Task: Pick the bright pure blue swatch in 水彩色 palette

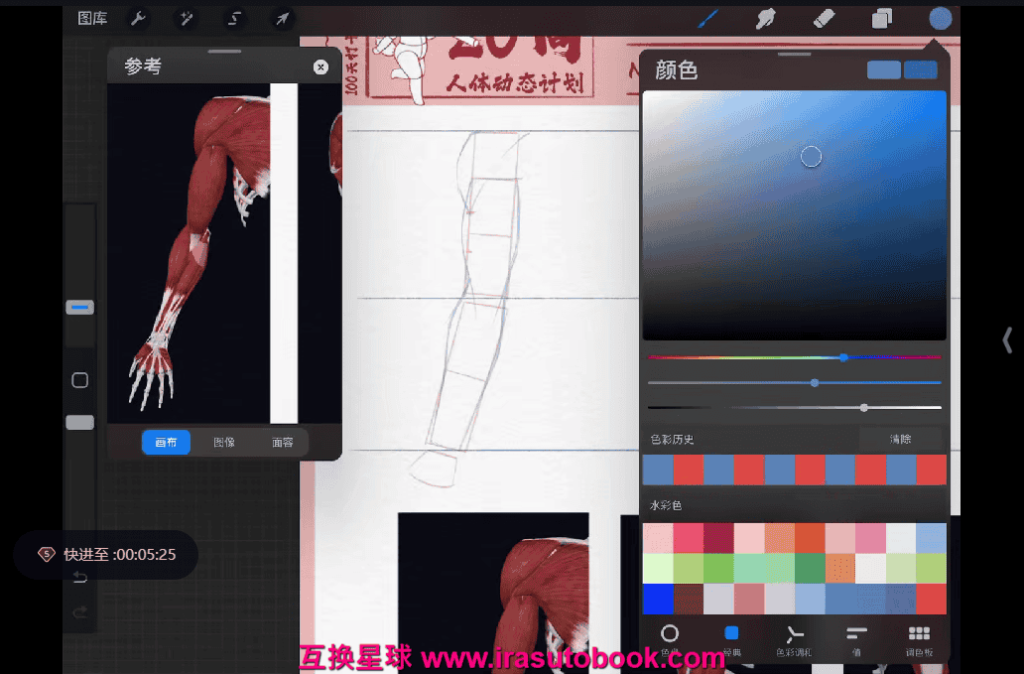Action: (x=658, y=599)
